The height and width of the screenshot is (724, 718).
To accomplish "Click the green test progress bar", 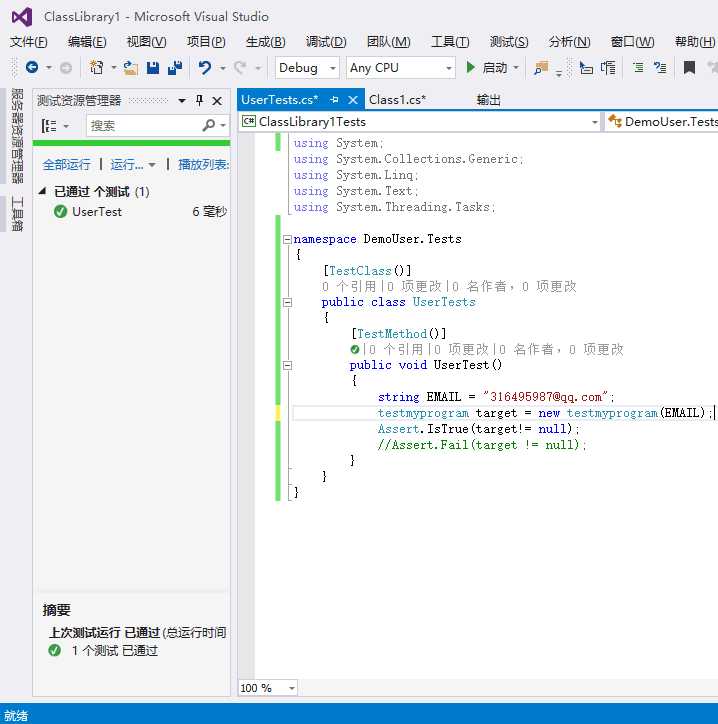I will pos(132,143).
